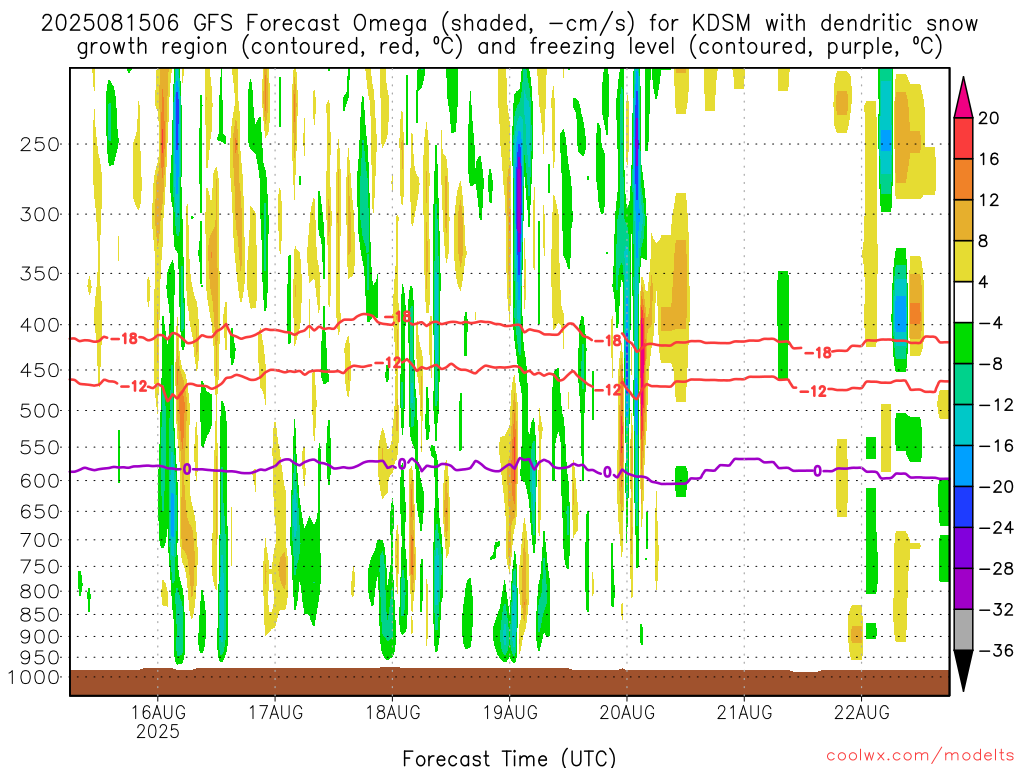This screenshot has height=768, width=1024.
Task: Click the rightmost red -12 contour label
Action: pyautogui.click(x=813, y=391)
